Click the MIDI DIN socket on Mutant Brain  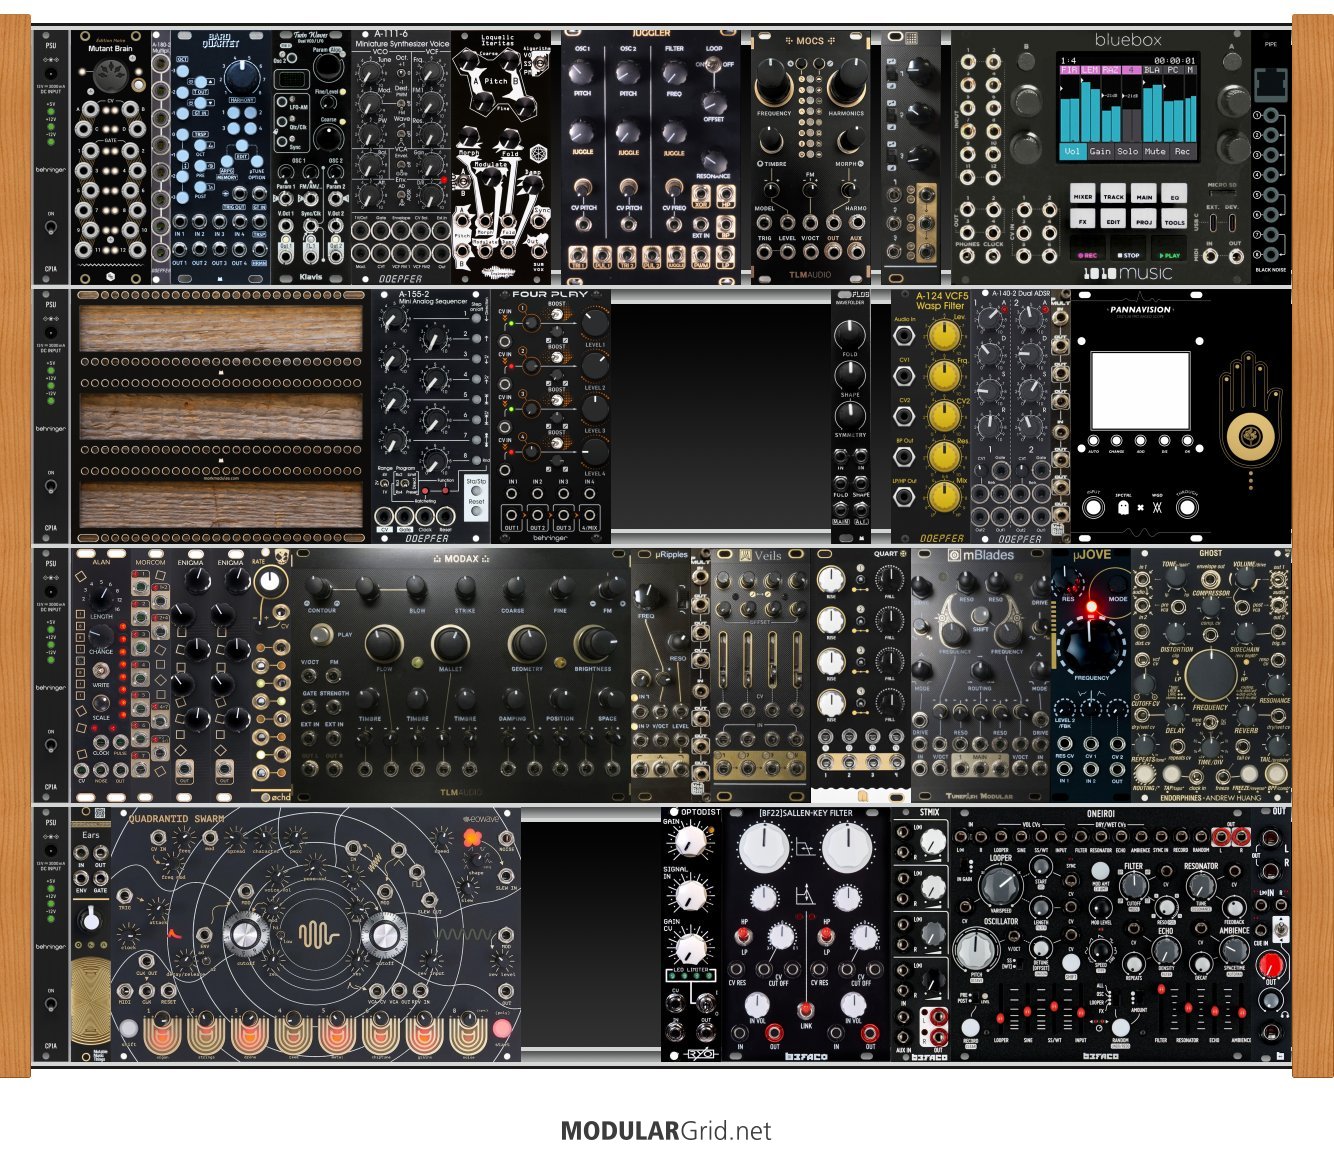111,78
